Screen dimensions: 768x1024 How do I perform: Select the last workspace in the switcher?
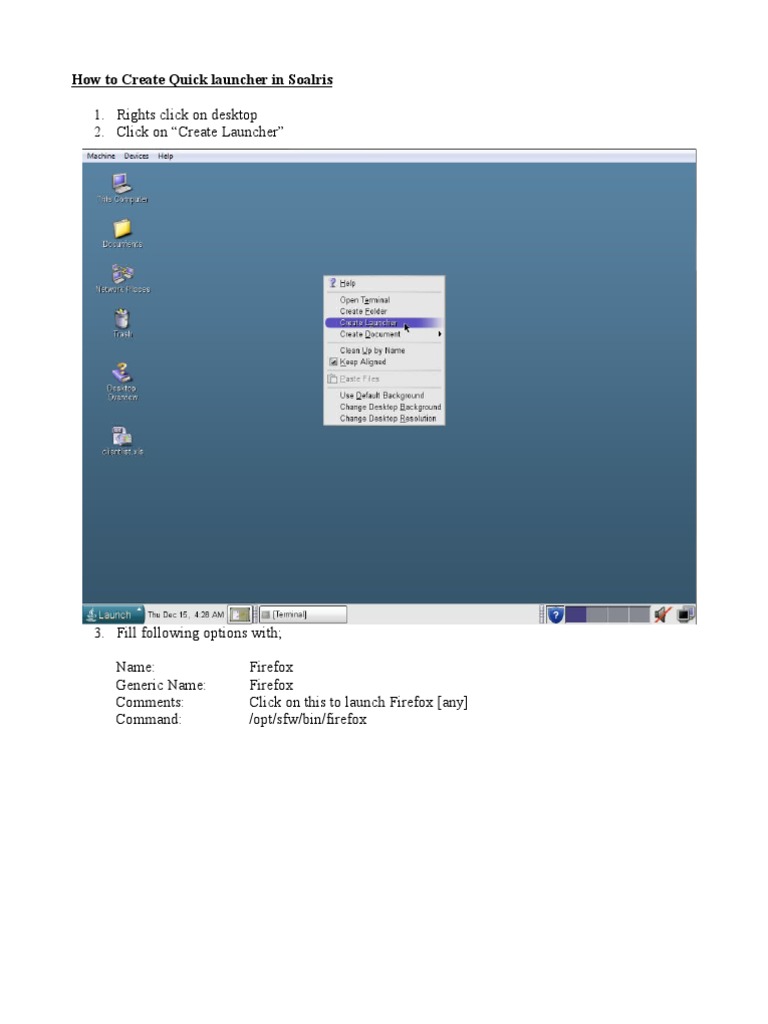tap(639, 615)
